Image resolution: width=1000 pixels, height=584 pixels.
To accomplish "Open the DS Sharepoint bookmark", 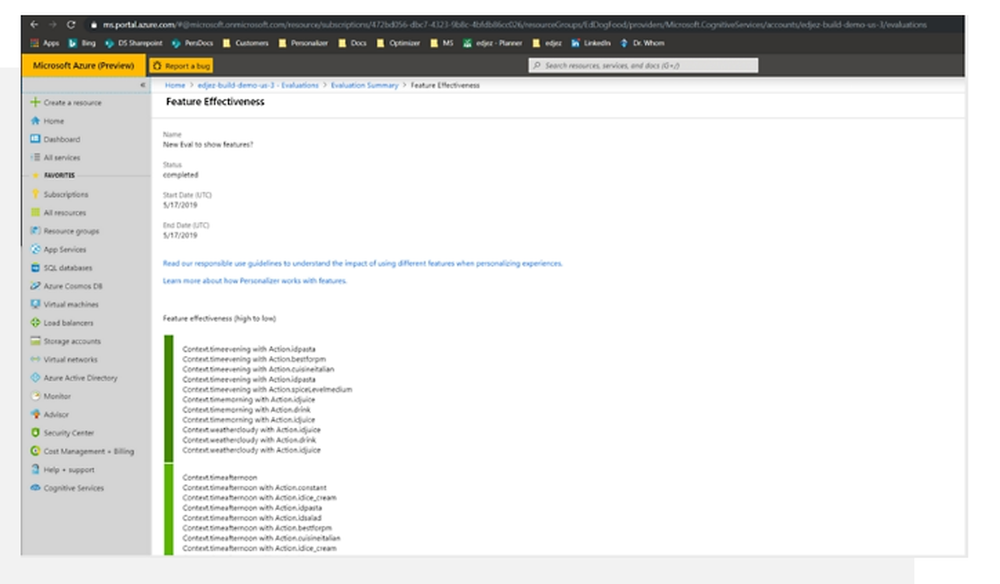I will pyautogui.click(x=133, y=43).
